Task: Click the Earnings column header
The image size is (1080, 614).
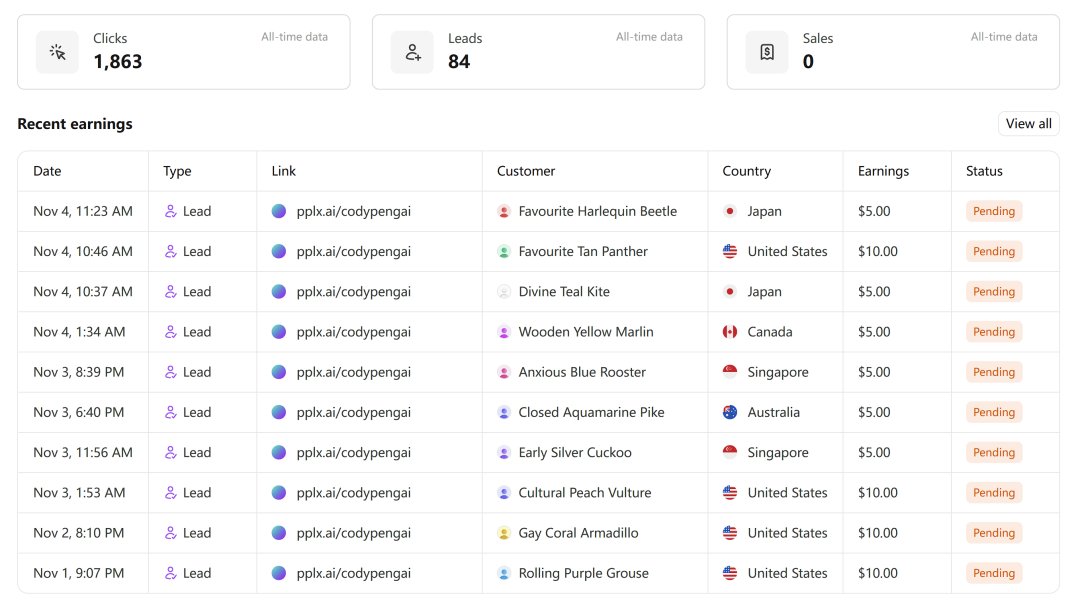Action: (x=883, y=171)
